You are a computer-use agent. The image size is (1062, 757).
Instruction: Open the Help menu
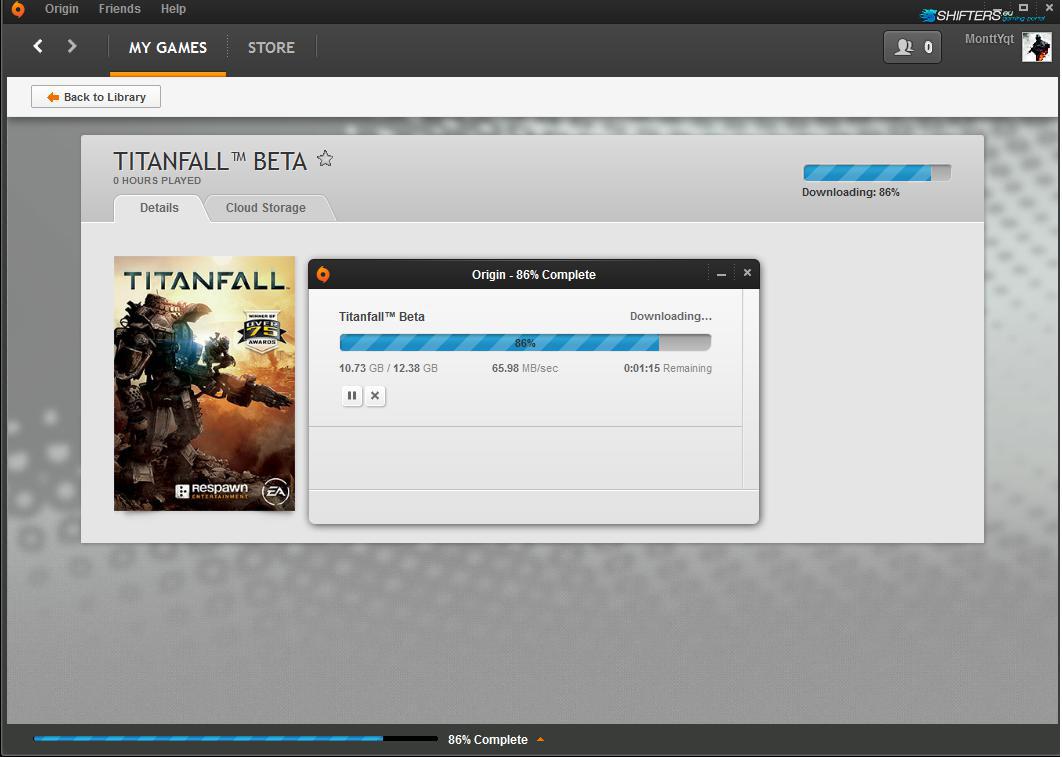(173, 9)
